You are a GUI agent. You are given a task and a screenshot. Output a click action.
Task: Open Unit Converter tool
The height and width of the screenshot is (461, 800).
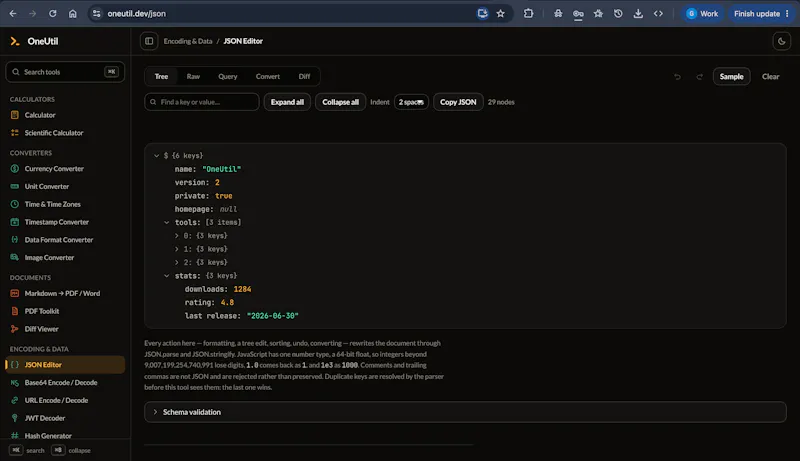coord(65,187)
